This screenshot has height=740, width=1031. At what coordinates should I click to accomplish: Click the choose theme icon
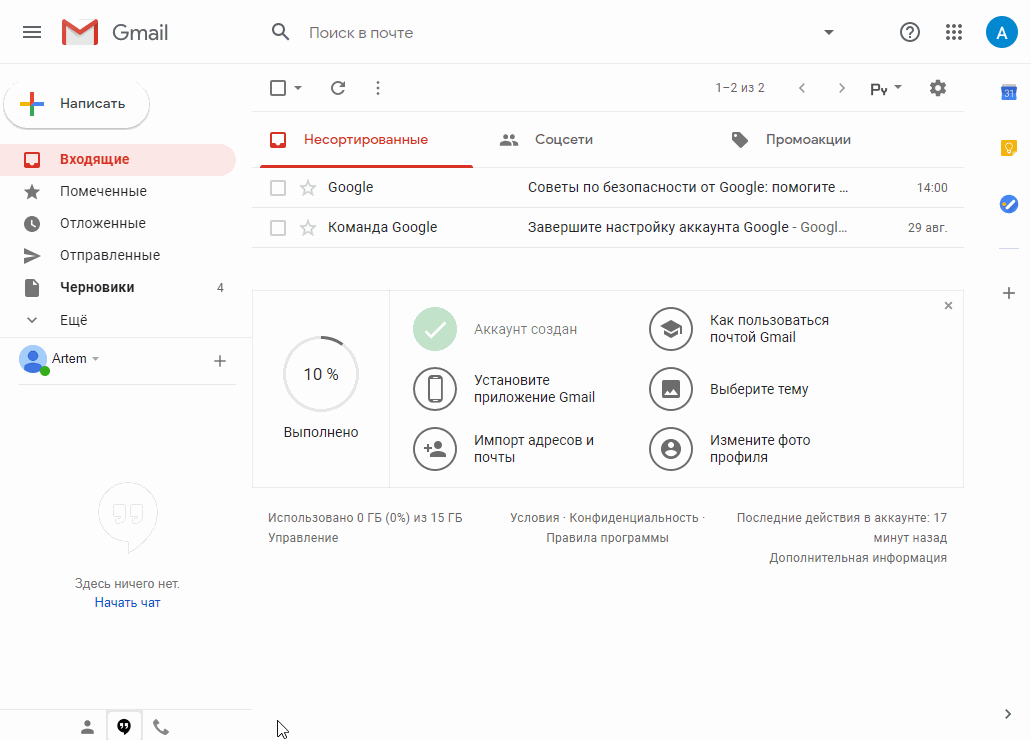pyautogui.click(x=671, y=389)
